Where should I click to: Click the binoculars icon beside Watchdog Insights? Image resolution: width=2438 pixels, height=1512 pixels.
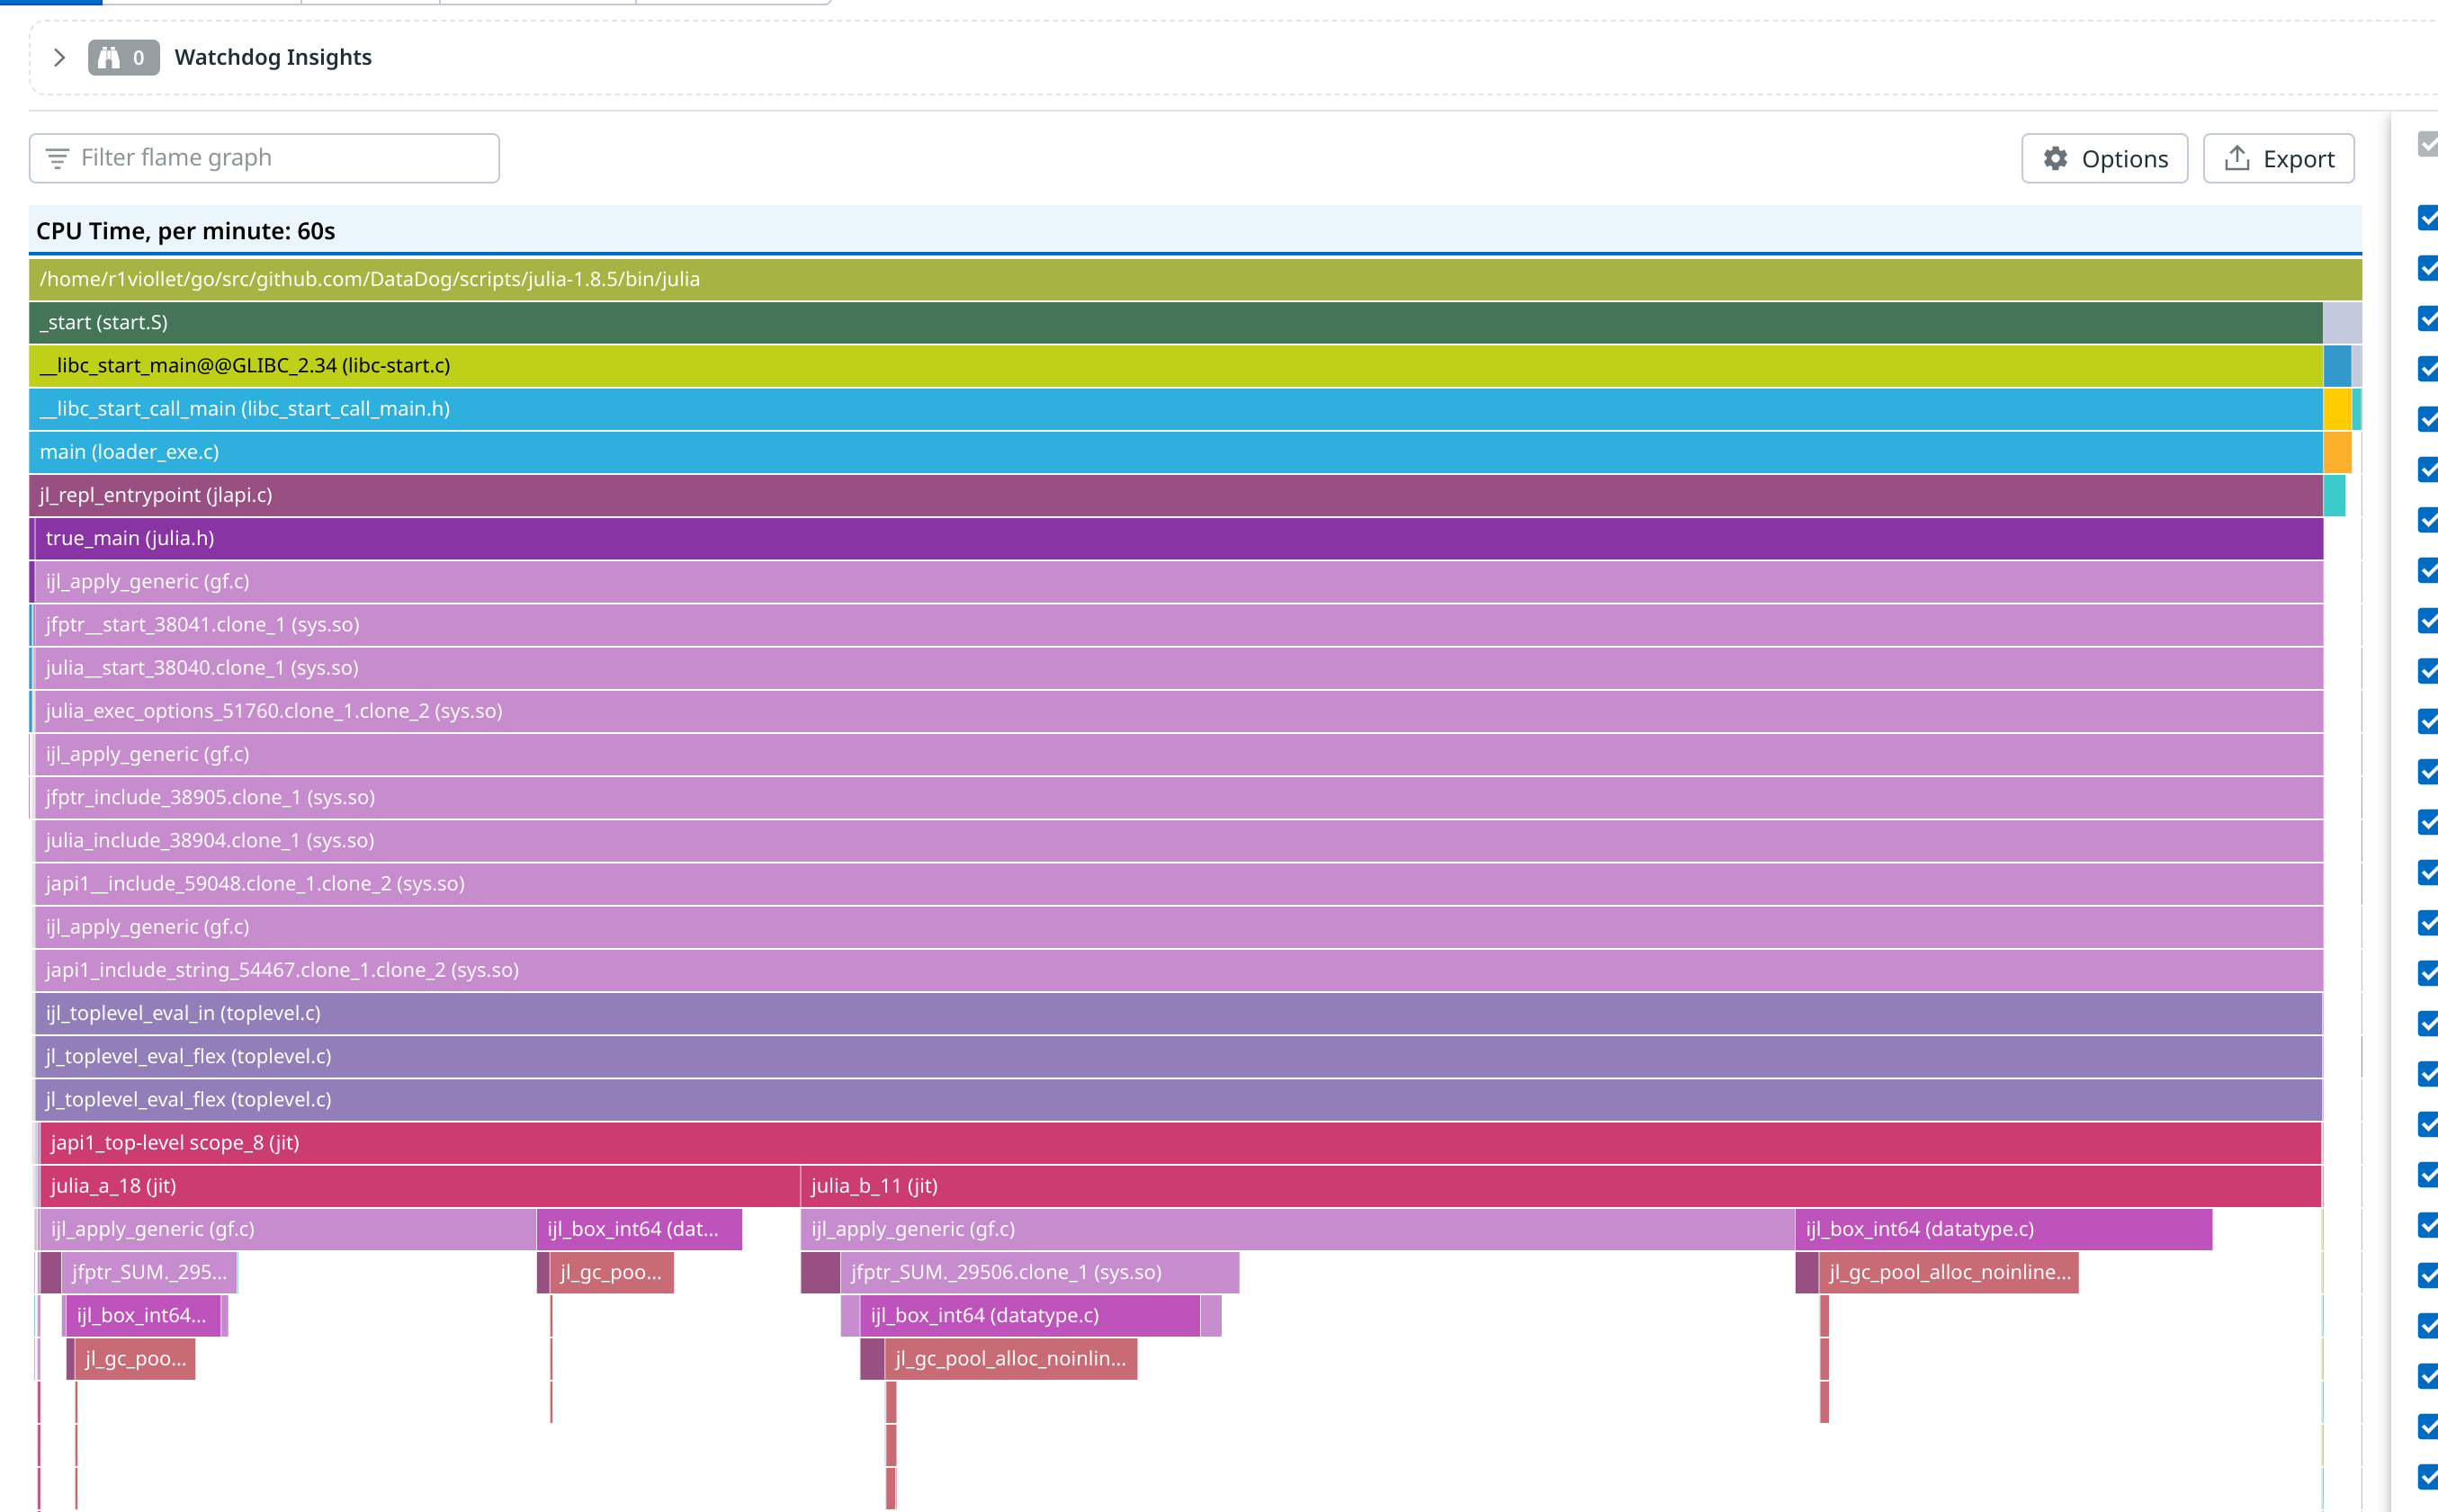[110, 57]
